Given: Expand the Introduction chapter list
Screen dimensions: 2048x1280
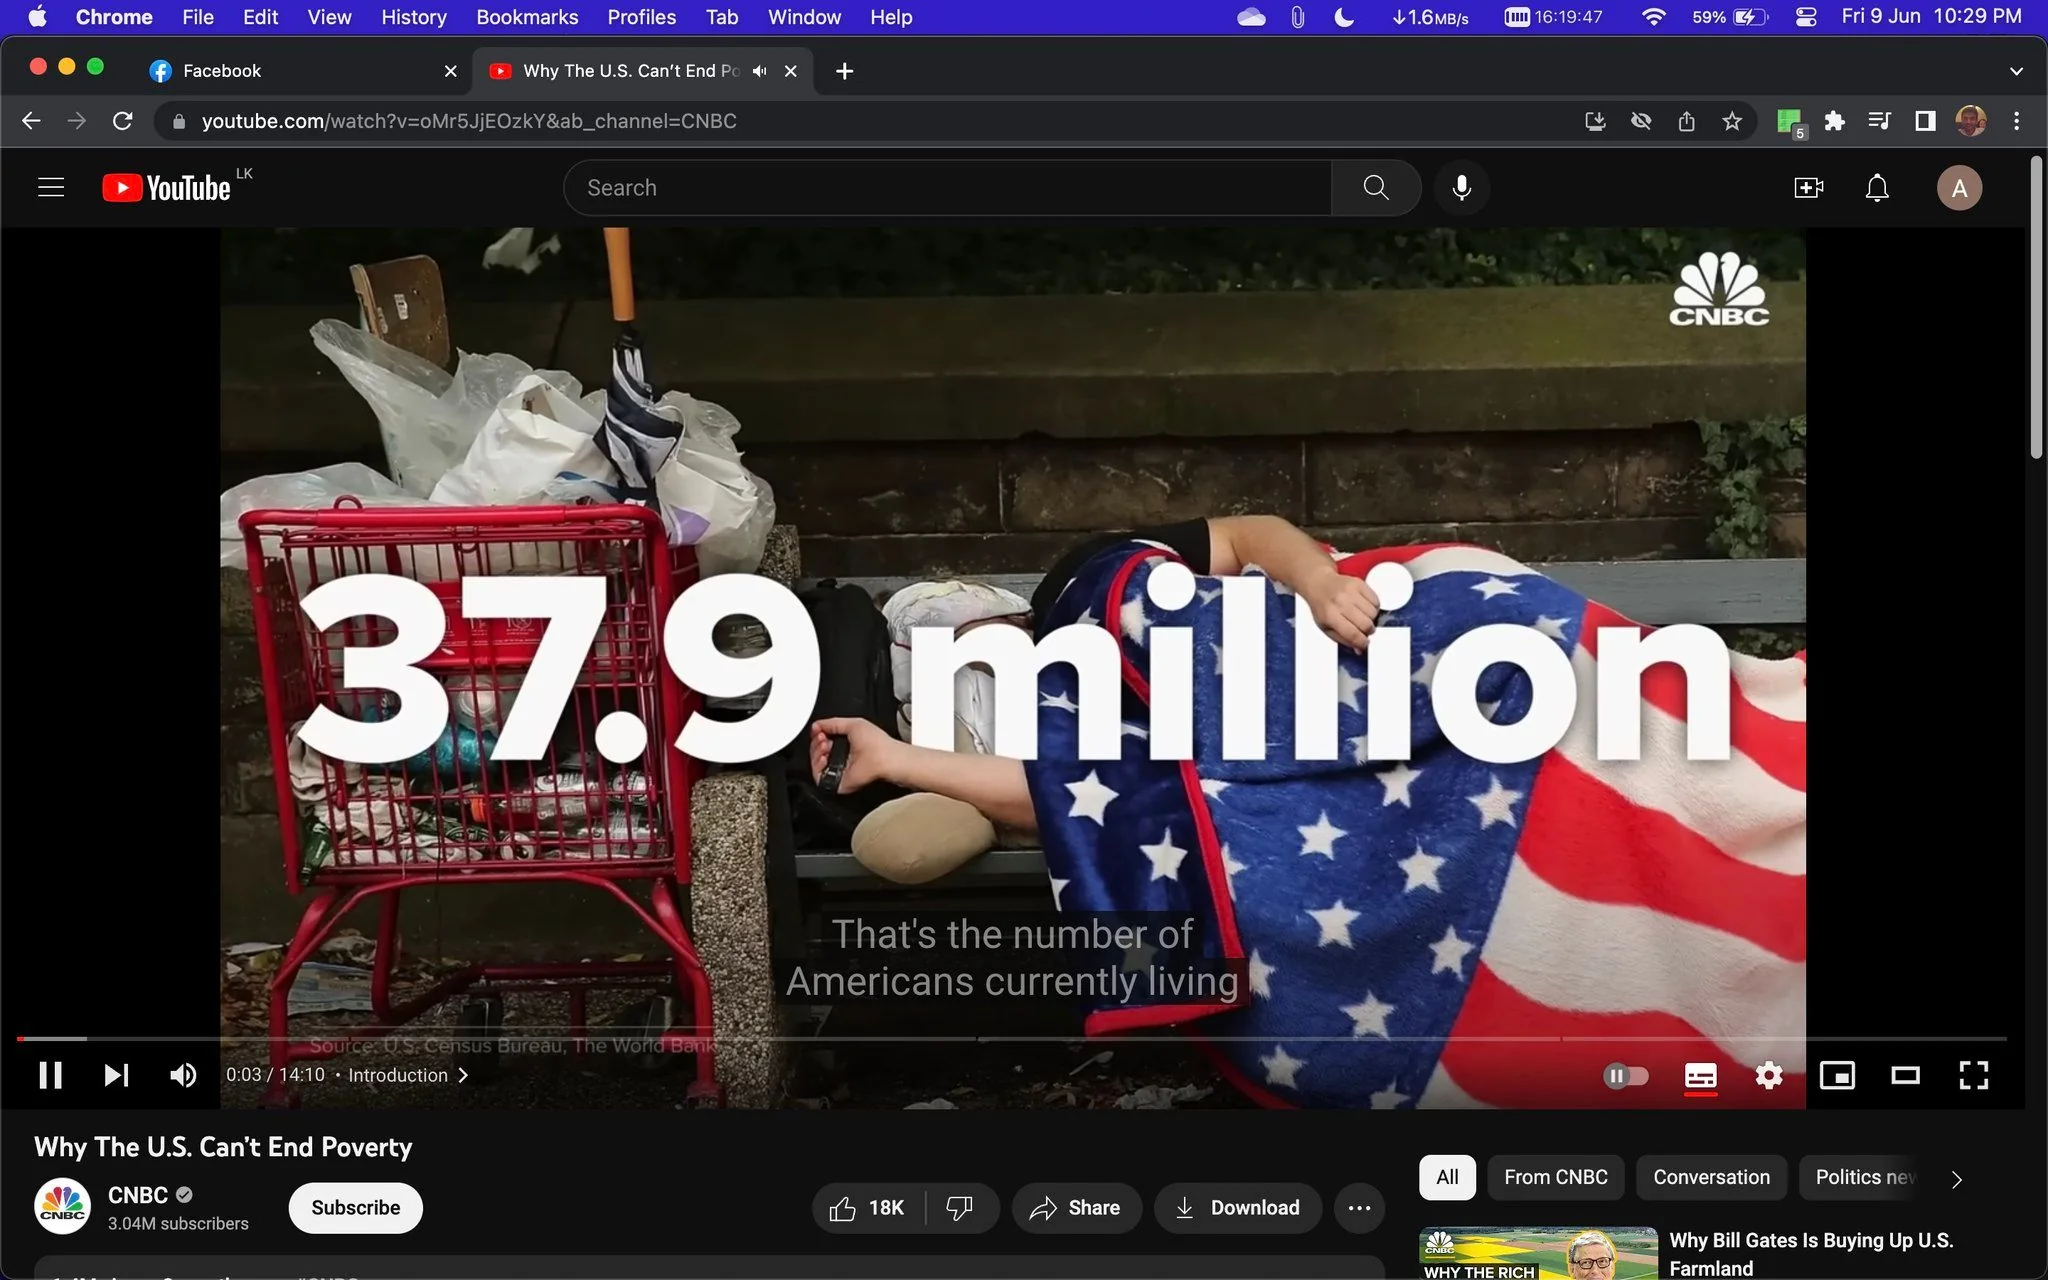Looking at the screenshot, I should 408,1075.
